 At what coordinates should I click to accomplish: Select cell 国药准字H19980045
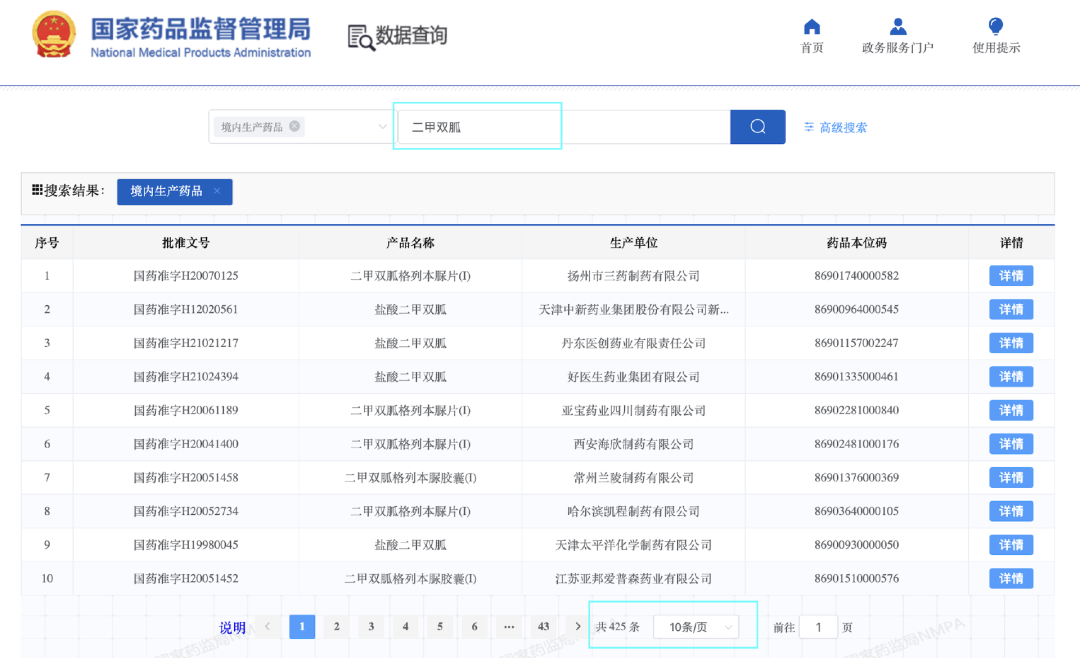click(x=186, y=545)
